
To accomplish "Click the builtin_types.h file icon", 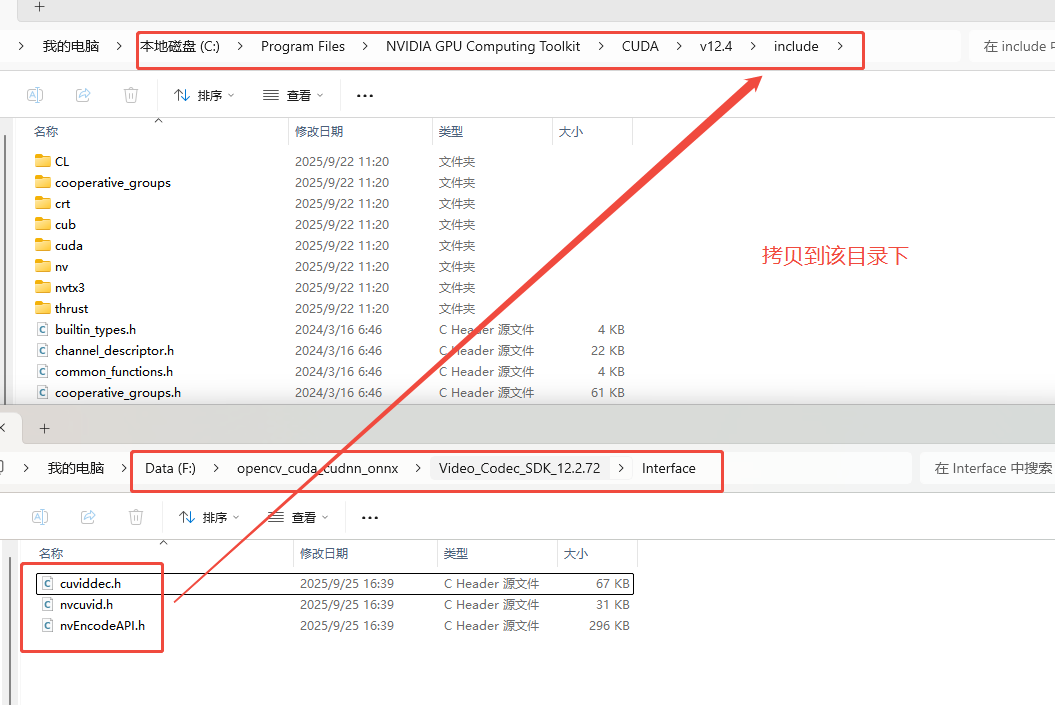I will [x=43, y=329].
